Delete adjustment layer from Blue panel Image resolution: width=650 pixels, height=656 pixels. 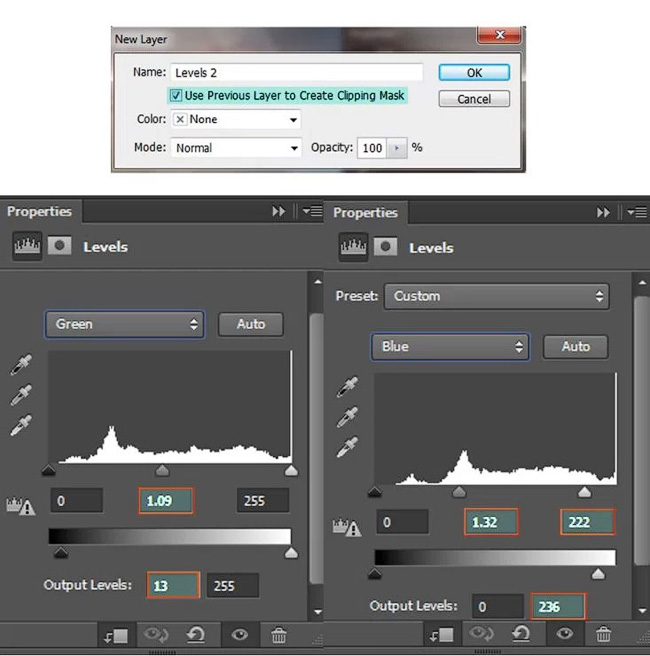[x=603, y=634]
